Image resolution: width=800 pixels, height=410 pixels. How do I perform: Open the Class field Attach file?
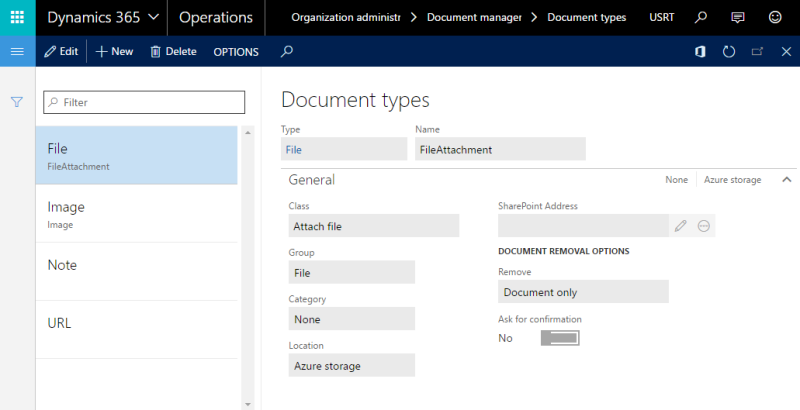pos(373,226)
